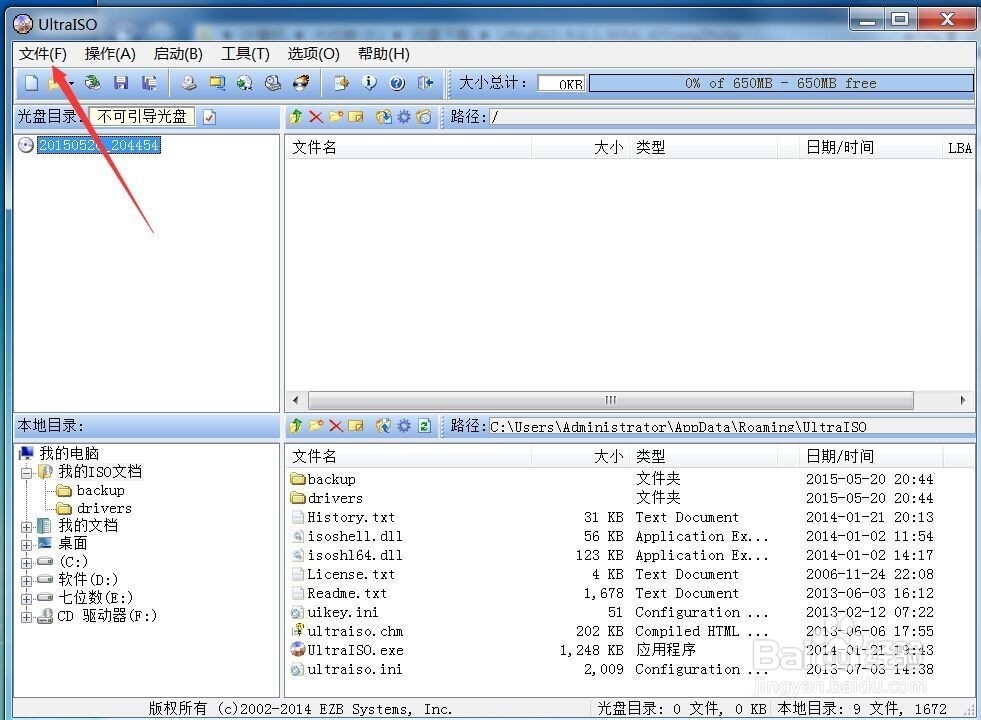Expand the CD 驱动器(F:) node
This screenshot has height=720, width=981.
click(x=26, y=617)
